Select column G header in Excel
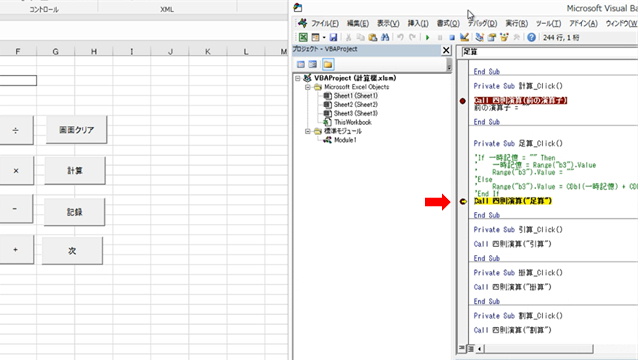This screenshot has height=360, width=640. pos(56,51)
